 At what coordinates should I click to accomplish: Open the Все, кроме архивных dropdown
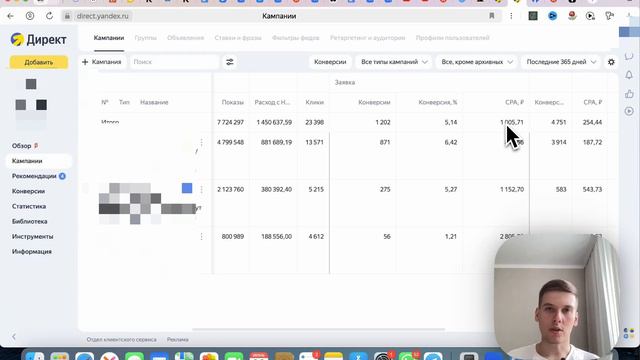(x=476, y=62)
